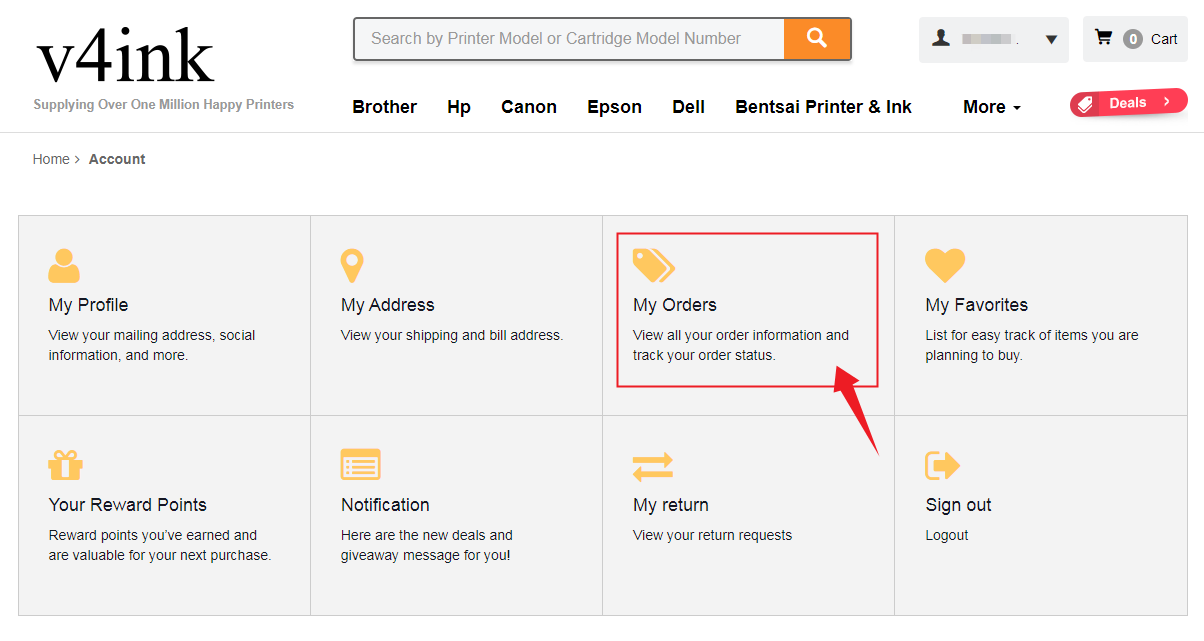Viewport: 1204px width, 641px height.
Task: Open Your Reward Points heading
Action: point(128,505)
